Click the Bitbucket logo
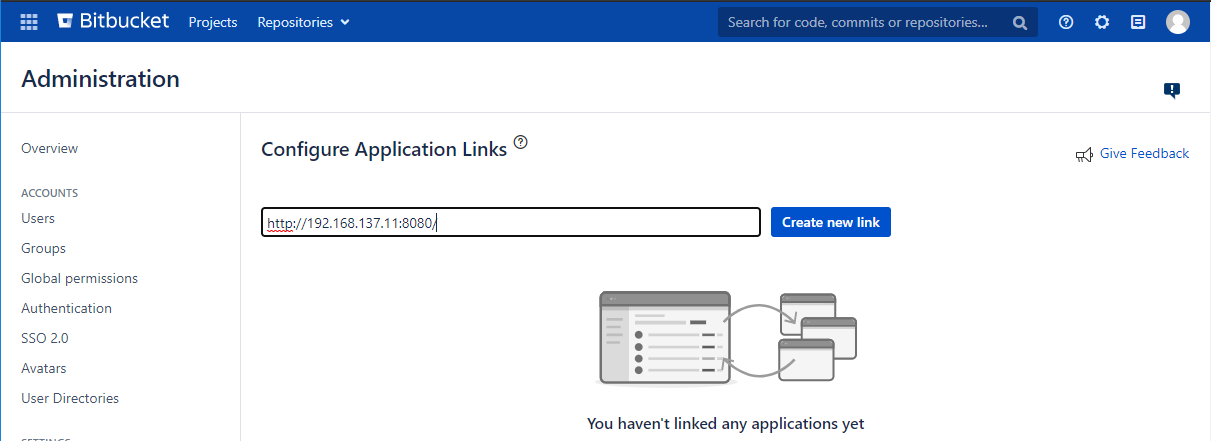The image size is (1211, 441). pyautogui.click(x=113, y=21)
